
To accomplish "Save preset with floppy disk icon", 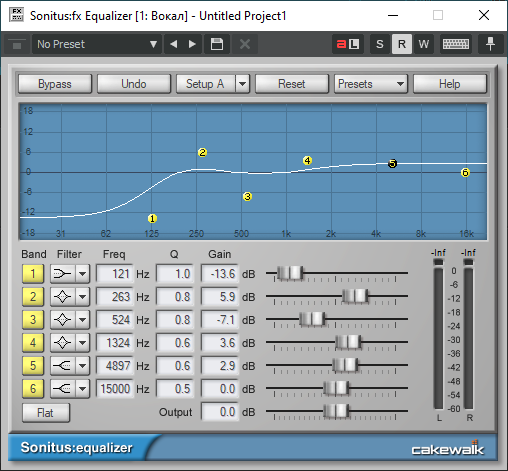I will 217,44.
